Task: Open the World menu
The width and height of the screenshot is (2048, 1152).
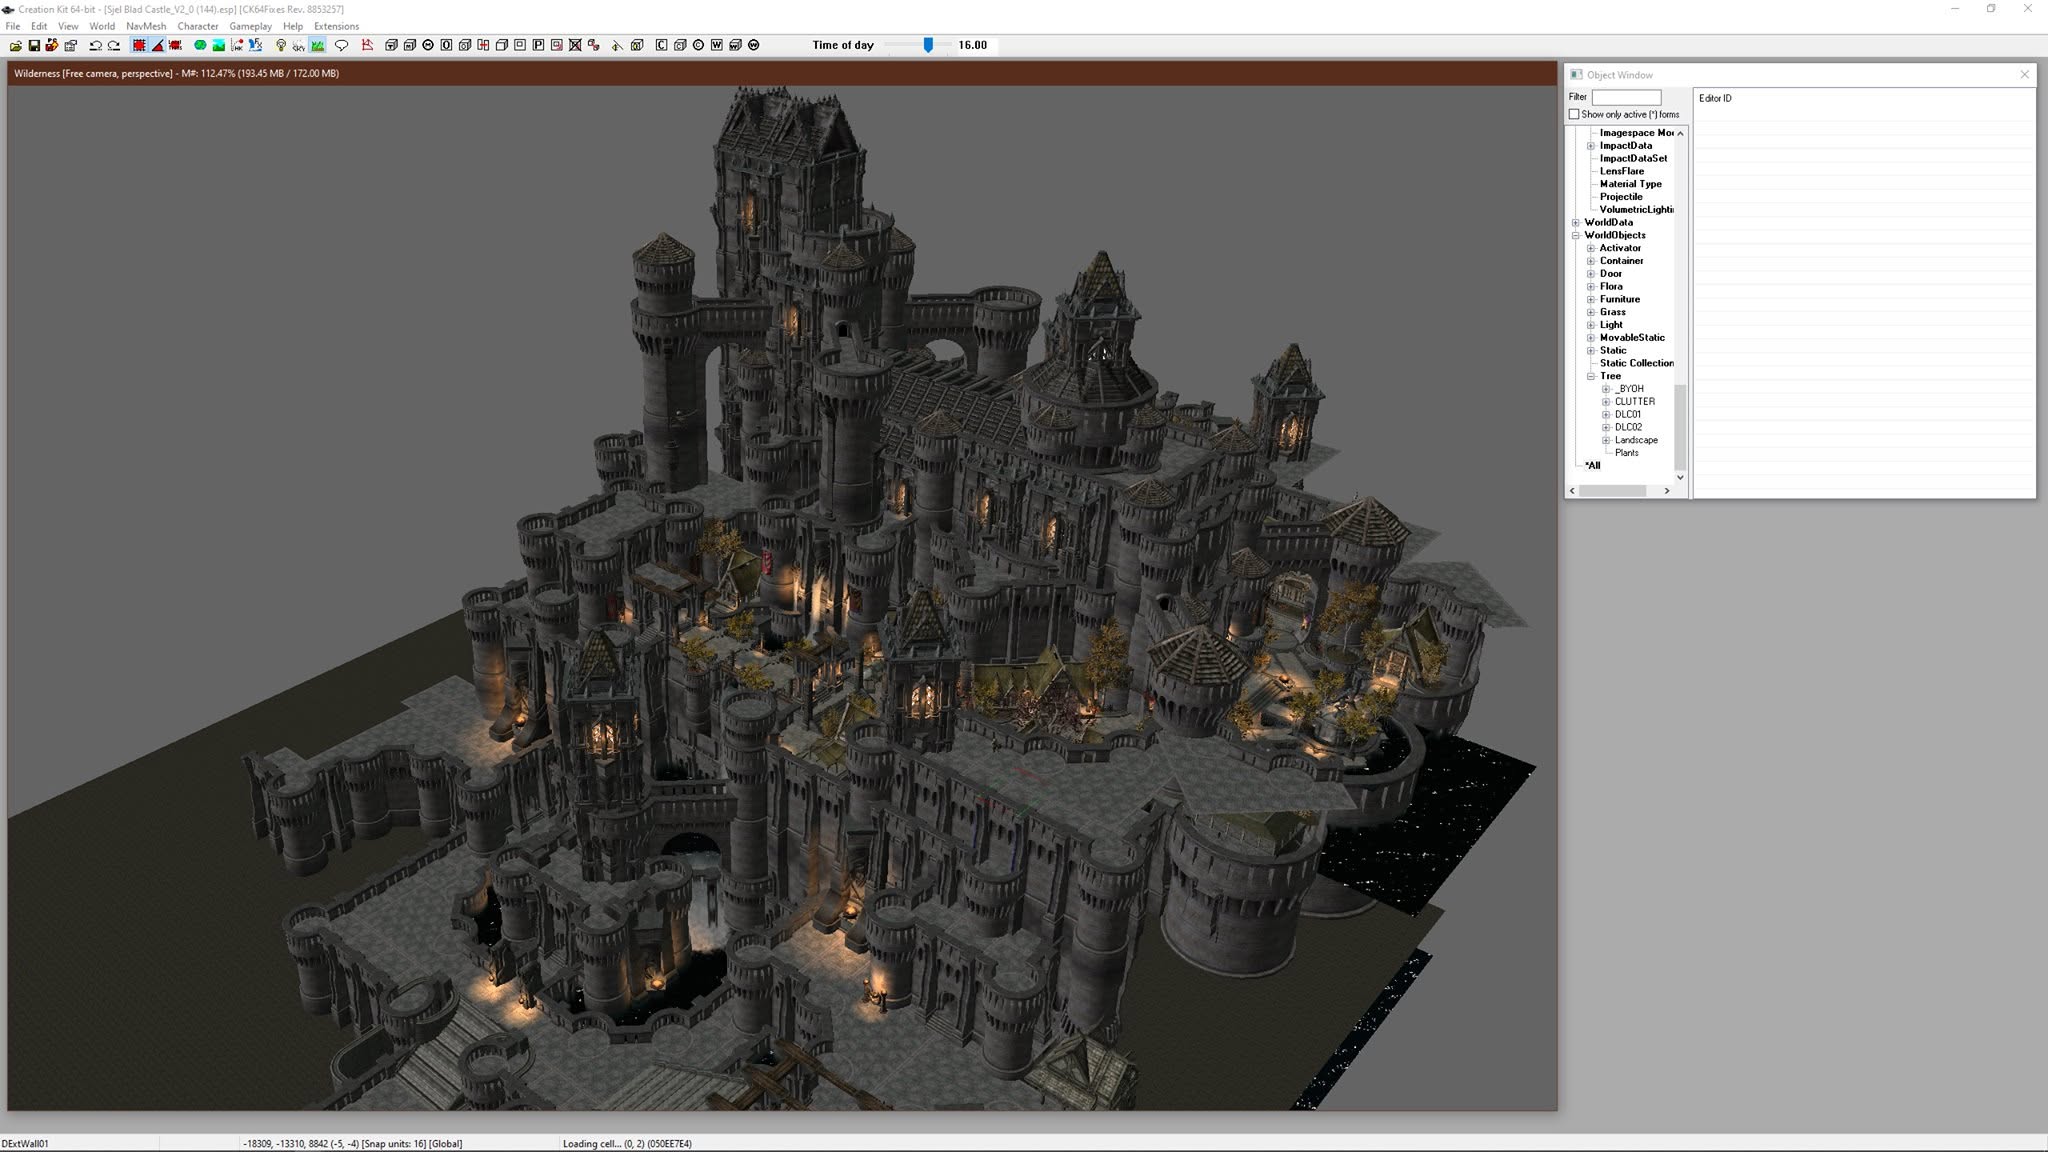Action: point(102,26)
